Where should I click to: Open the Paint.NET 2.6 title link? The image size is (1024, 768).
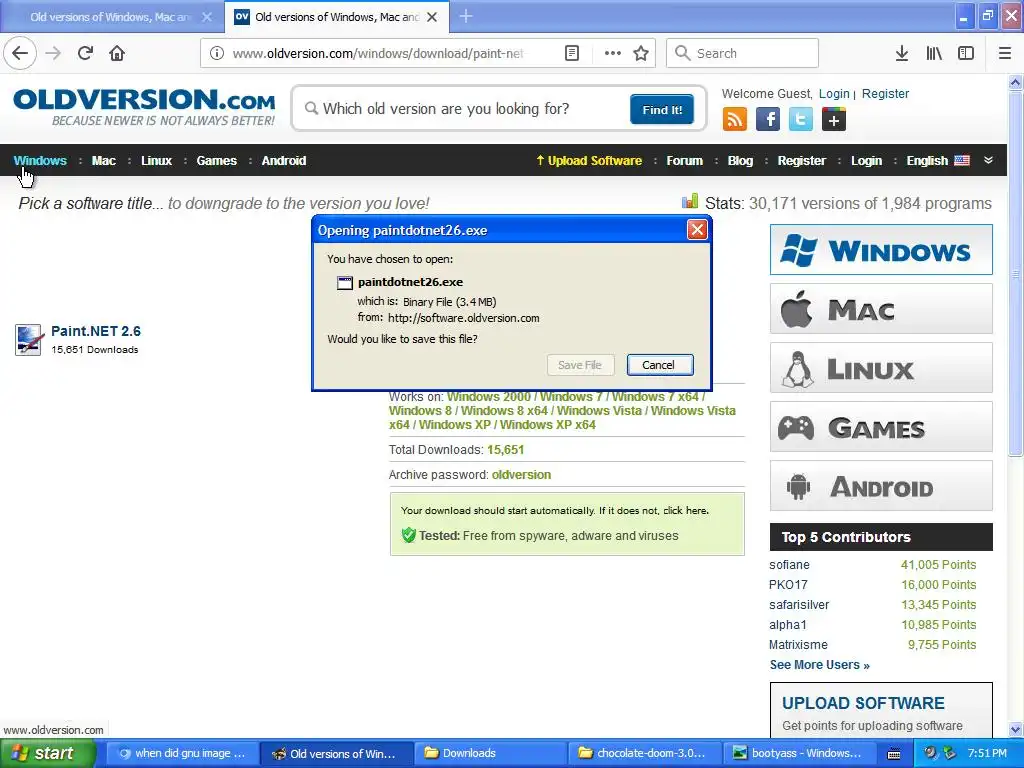pyautogui.click(x=96, y=331)
